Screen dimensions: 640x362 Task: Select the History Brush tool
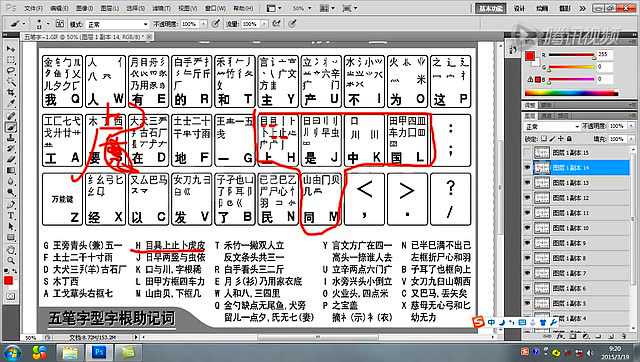click(x=11, y=149)
